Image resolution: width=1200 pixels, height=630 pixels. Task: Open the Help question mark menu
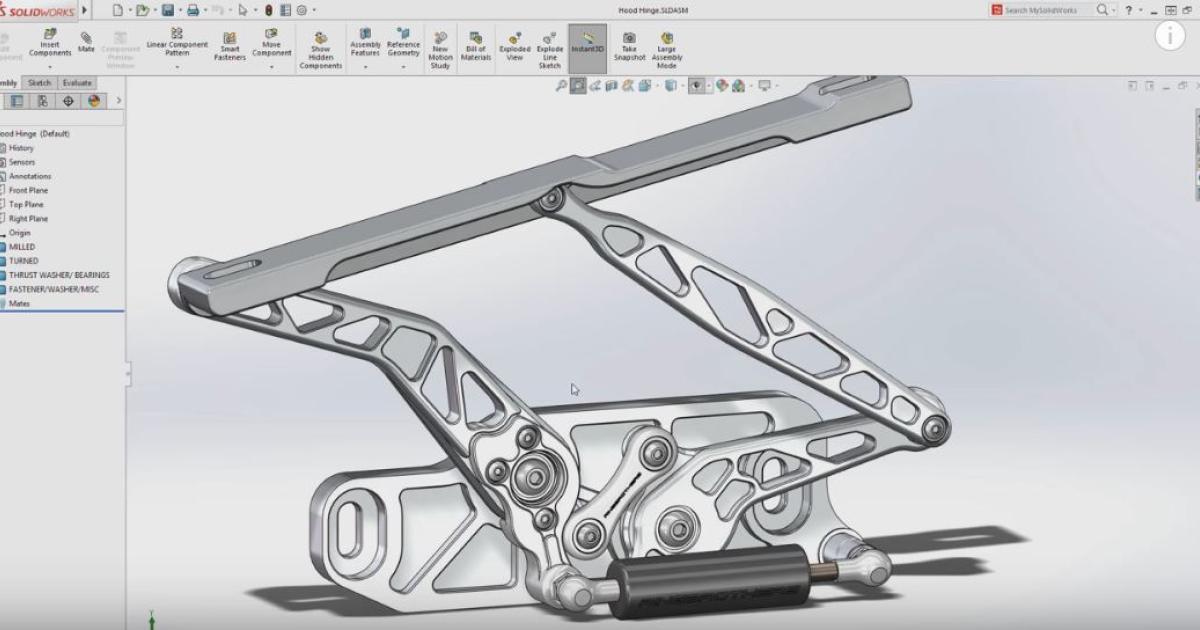(x=1129, y=10)
